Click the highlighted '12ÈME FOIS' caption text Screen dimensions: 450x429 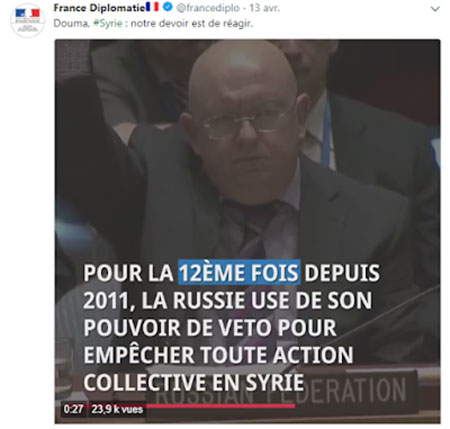click(239, 273)
